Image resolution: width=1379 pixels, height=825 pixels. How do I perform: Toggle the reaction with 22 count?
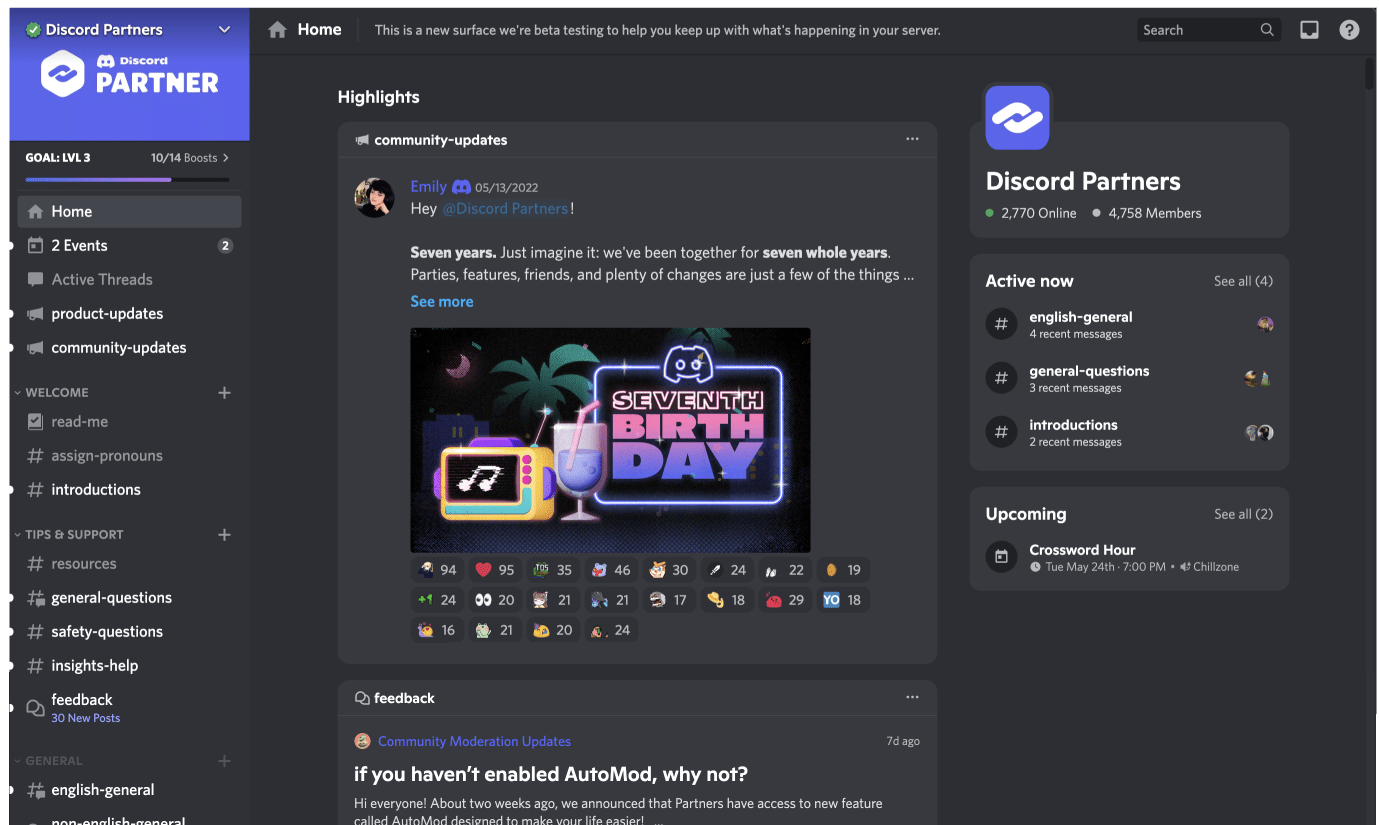click(x=785, y=570)
